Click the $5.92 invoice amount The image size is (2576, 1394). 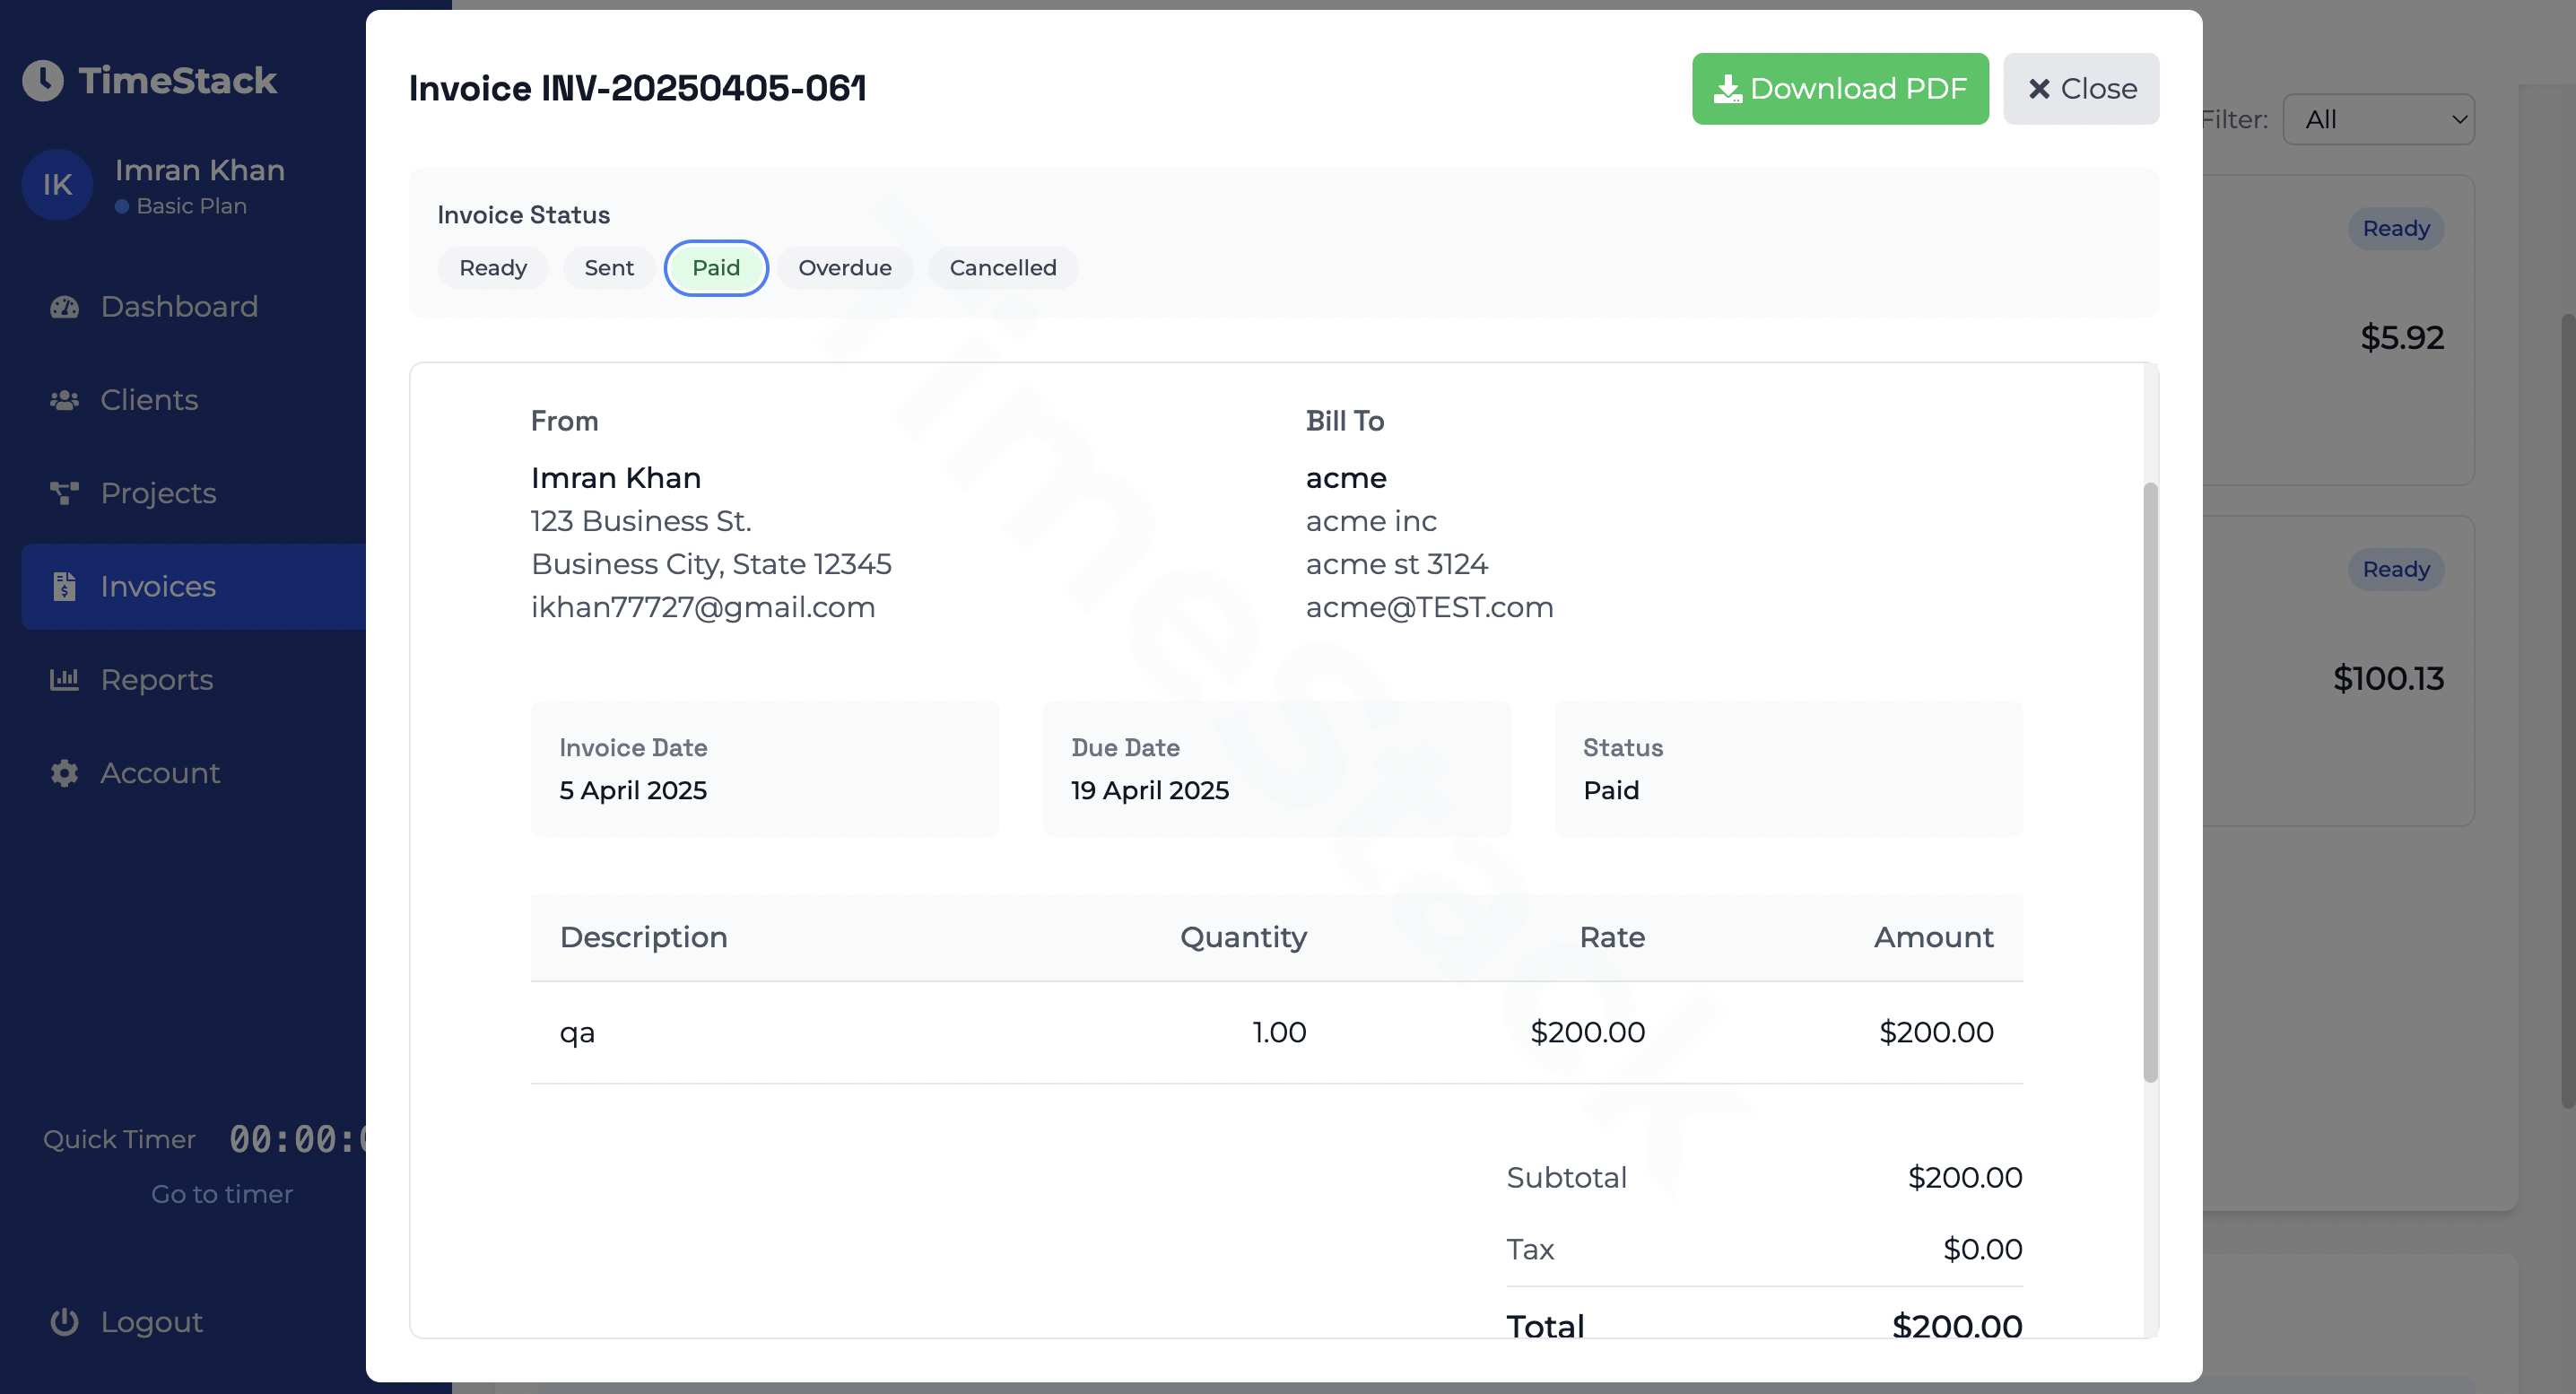[2402, 338]
